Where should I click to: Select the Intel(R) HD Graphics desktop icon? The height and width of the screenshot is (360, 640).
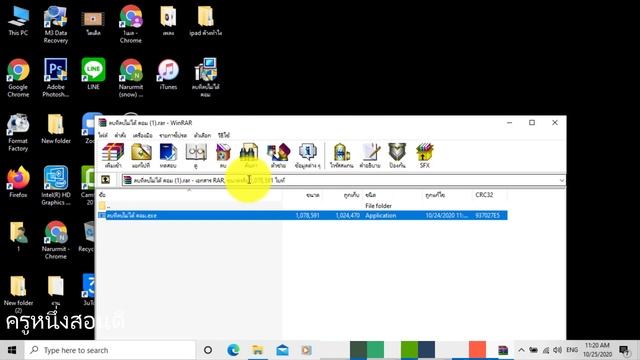coord(56,185)
